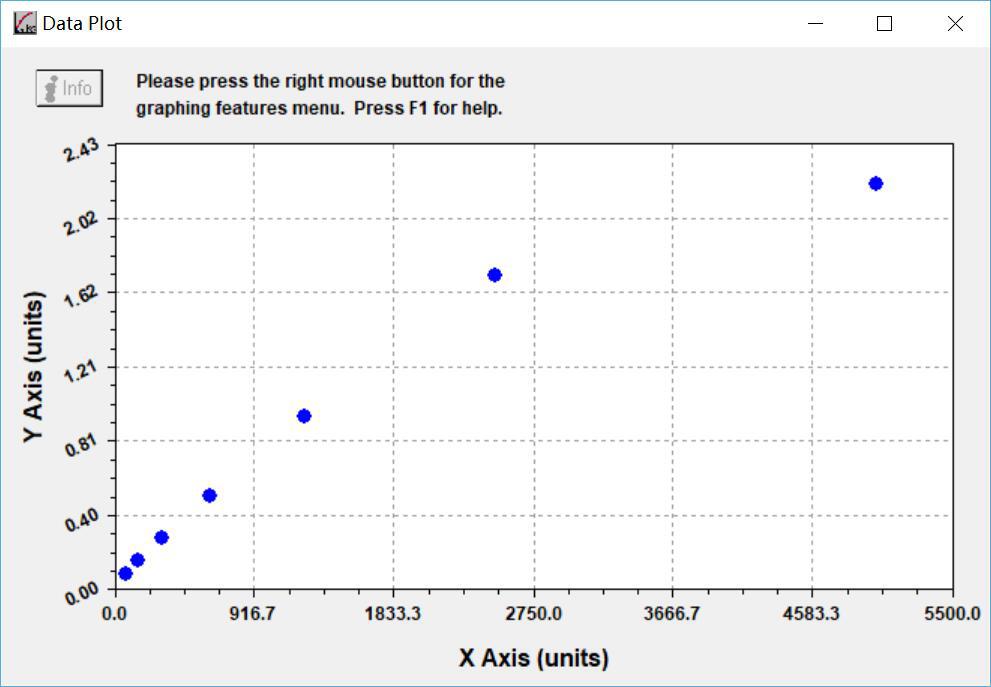Screen dimensions: 991x687
Task: Click the 0.00 tick label on the Y axis
Action: pos(82,592)
